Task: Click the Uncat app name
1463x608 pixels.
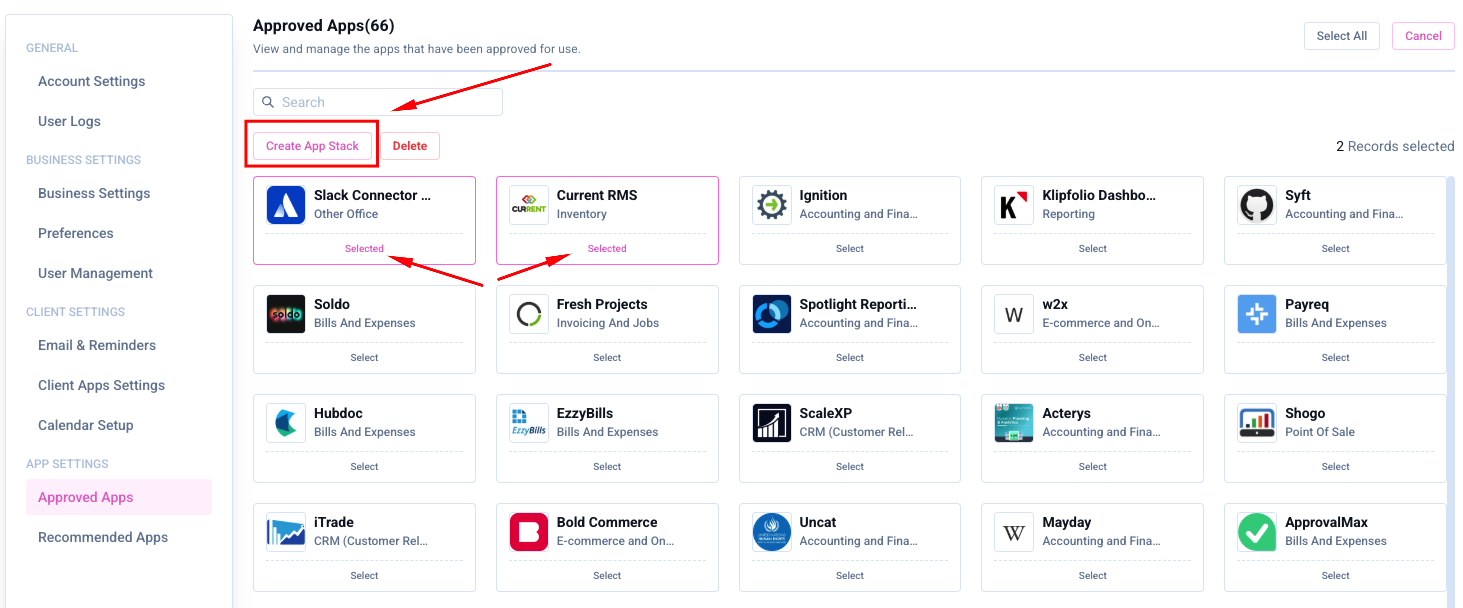Action: pyautogui.click(x=818, y=522)
